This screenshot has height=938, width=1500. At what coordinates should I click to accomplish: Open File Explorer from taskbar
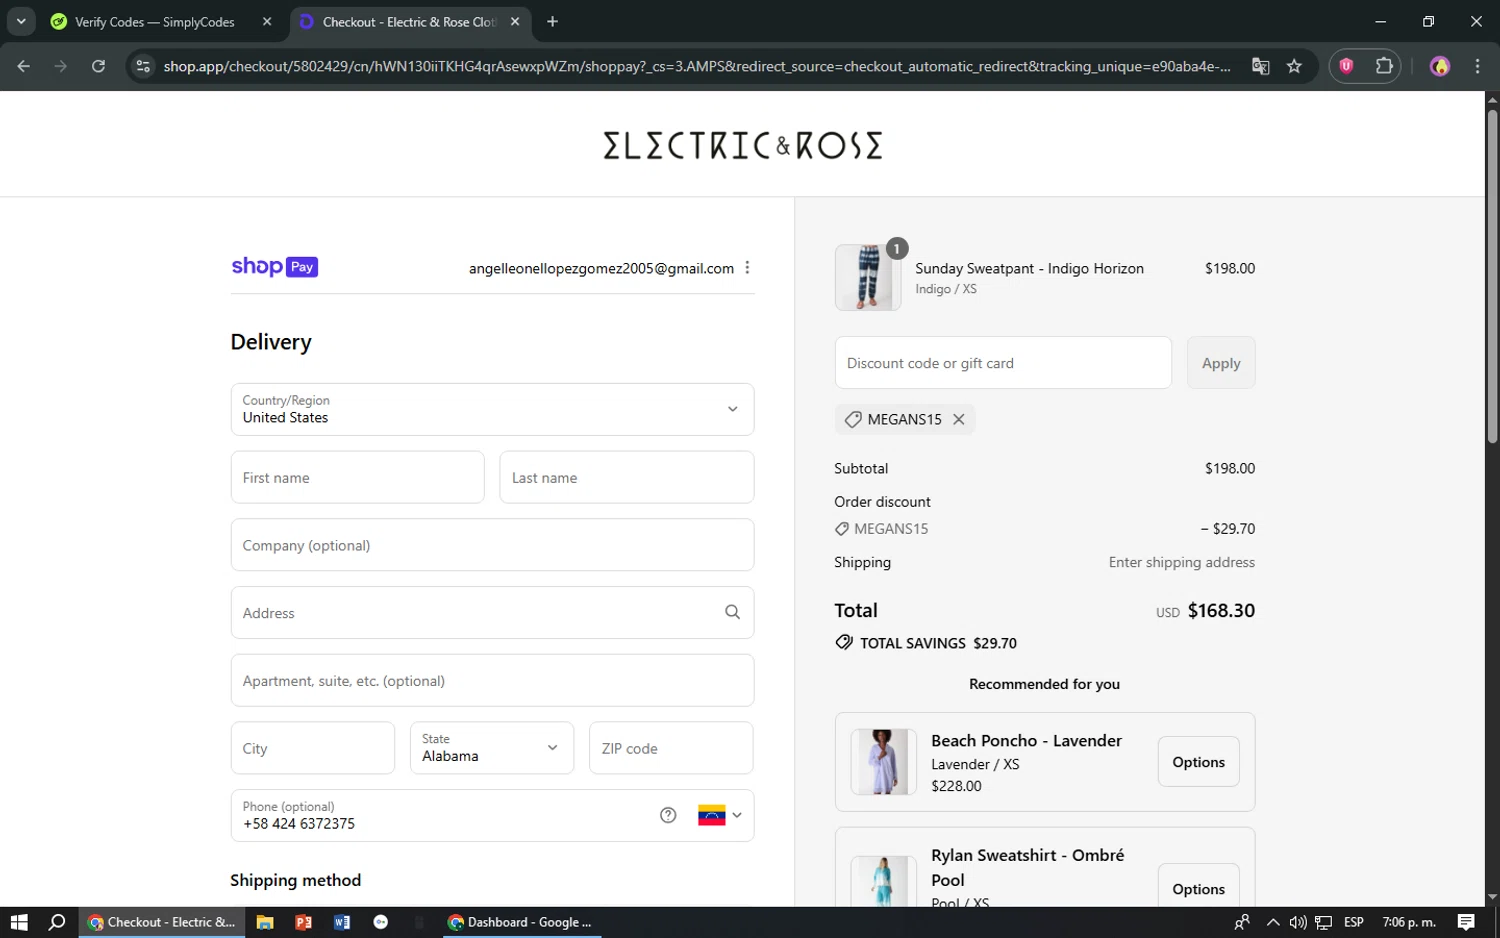265,922
